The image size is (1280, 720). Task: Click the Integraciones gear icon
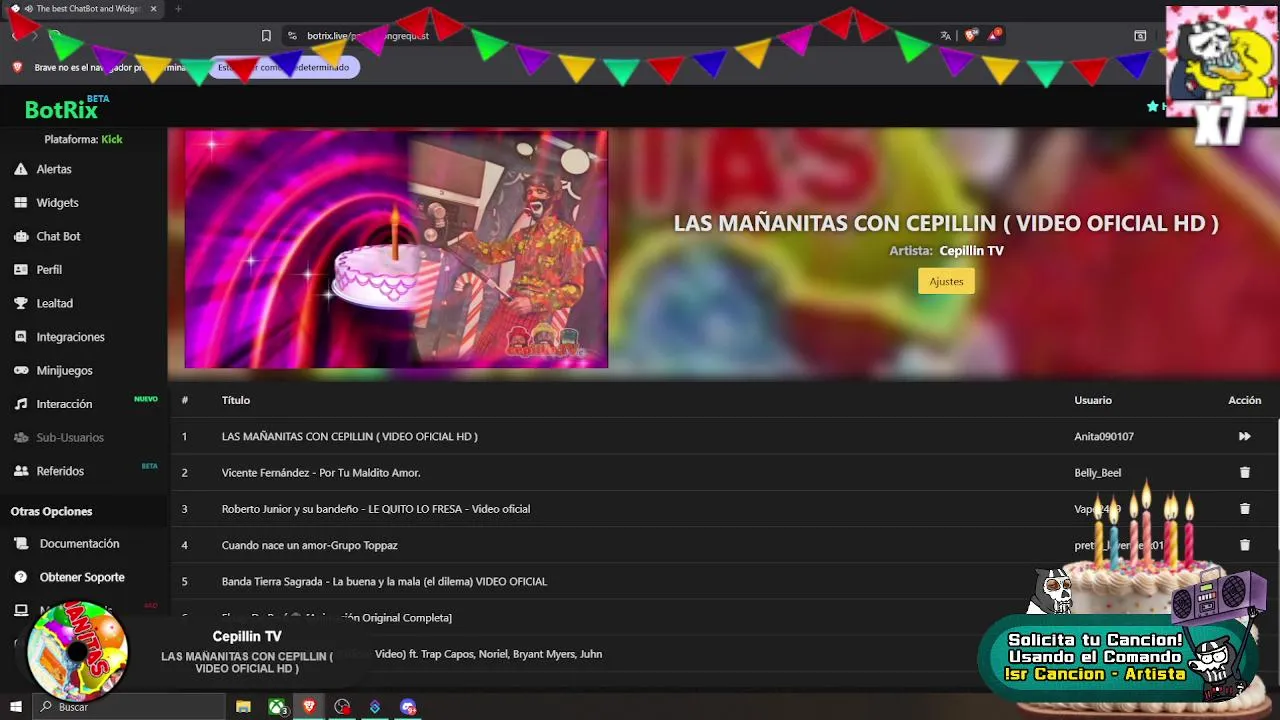[x=20, y=337]
